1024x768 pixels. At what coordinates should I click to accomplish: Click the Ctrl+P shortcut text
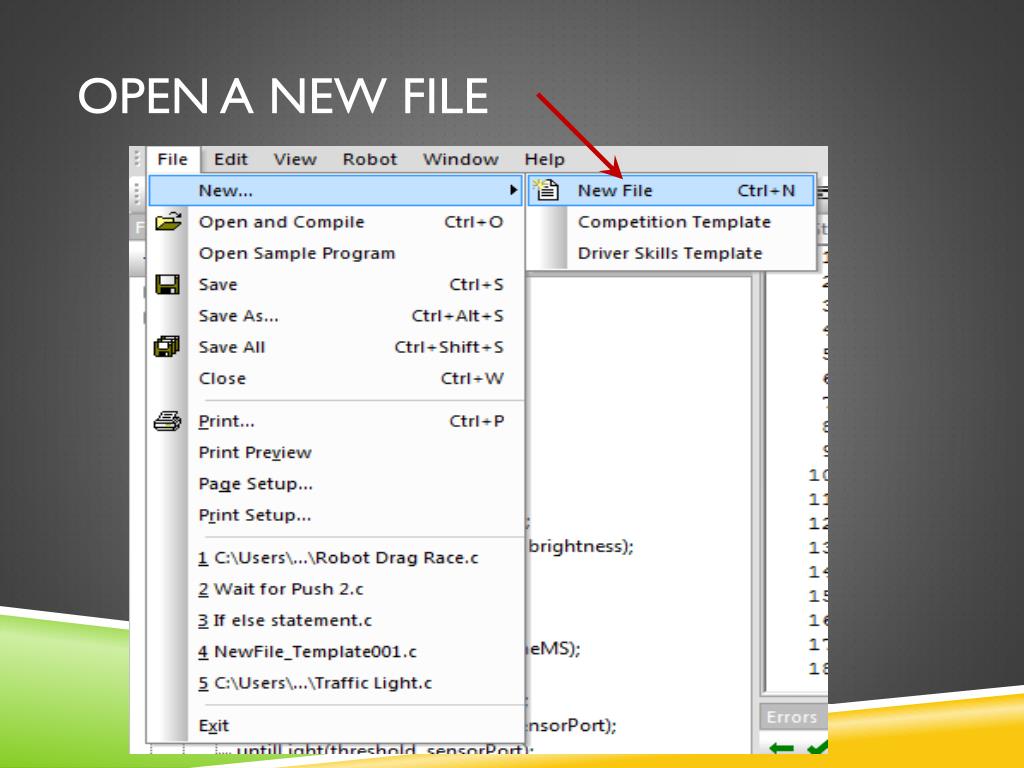[x=477, y=421]
